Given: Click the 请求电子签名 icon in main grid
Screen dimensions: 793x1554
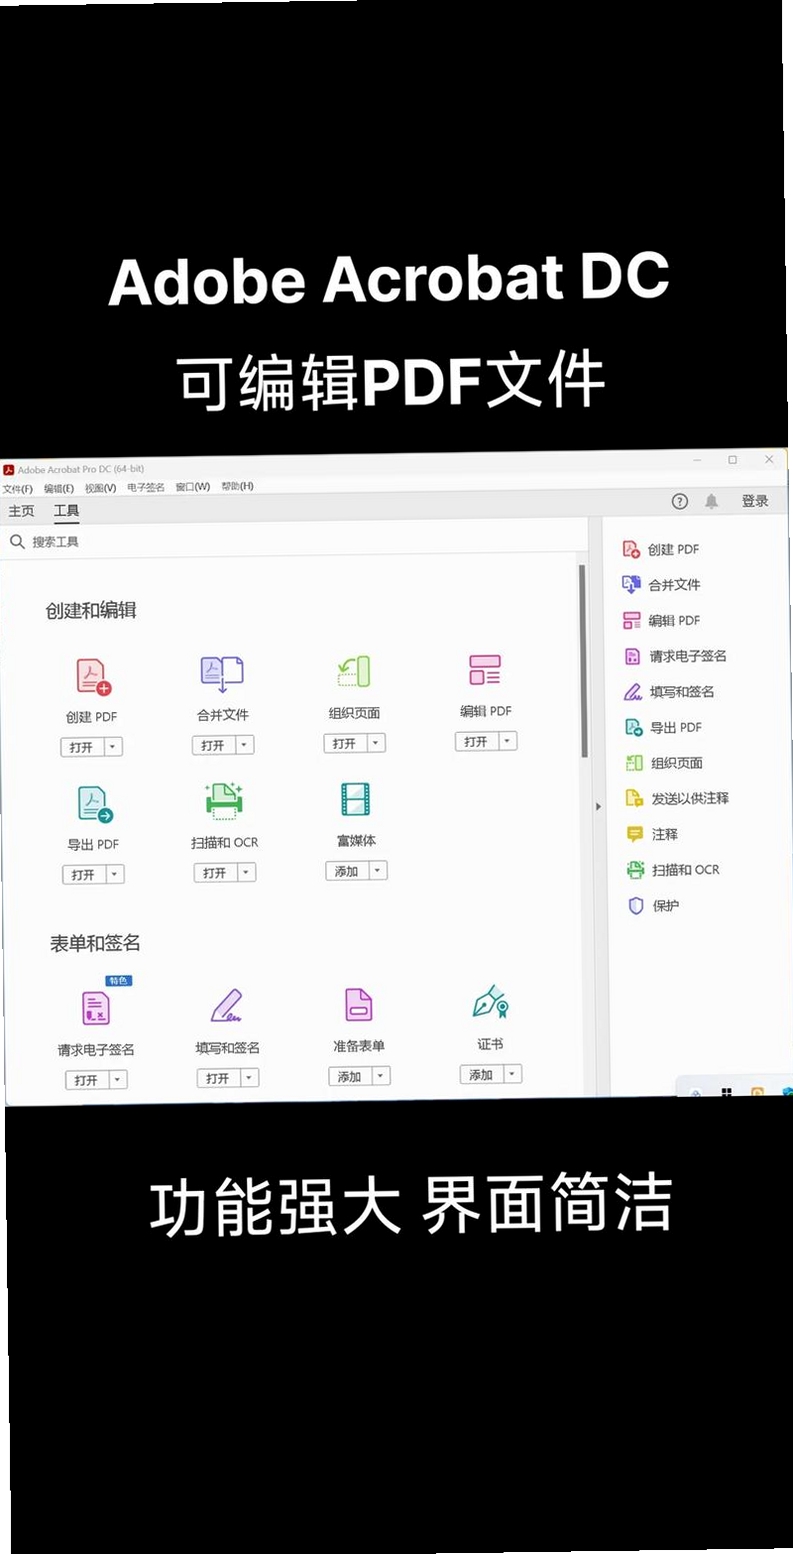Looking at the screenshot, I should pyautogui.click(x=96, y=1008).
